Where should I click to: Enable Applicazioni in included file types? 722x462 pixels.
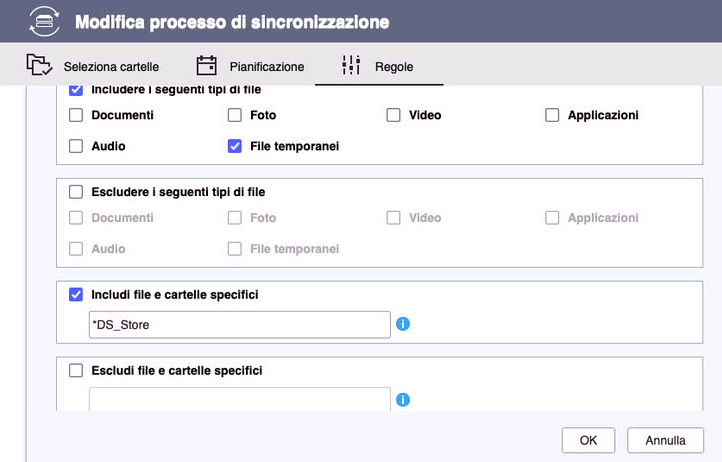[x=552, y=115]
